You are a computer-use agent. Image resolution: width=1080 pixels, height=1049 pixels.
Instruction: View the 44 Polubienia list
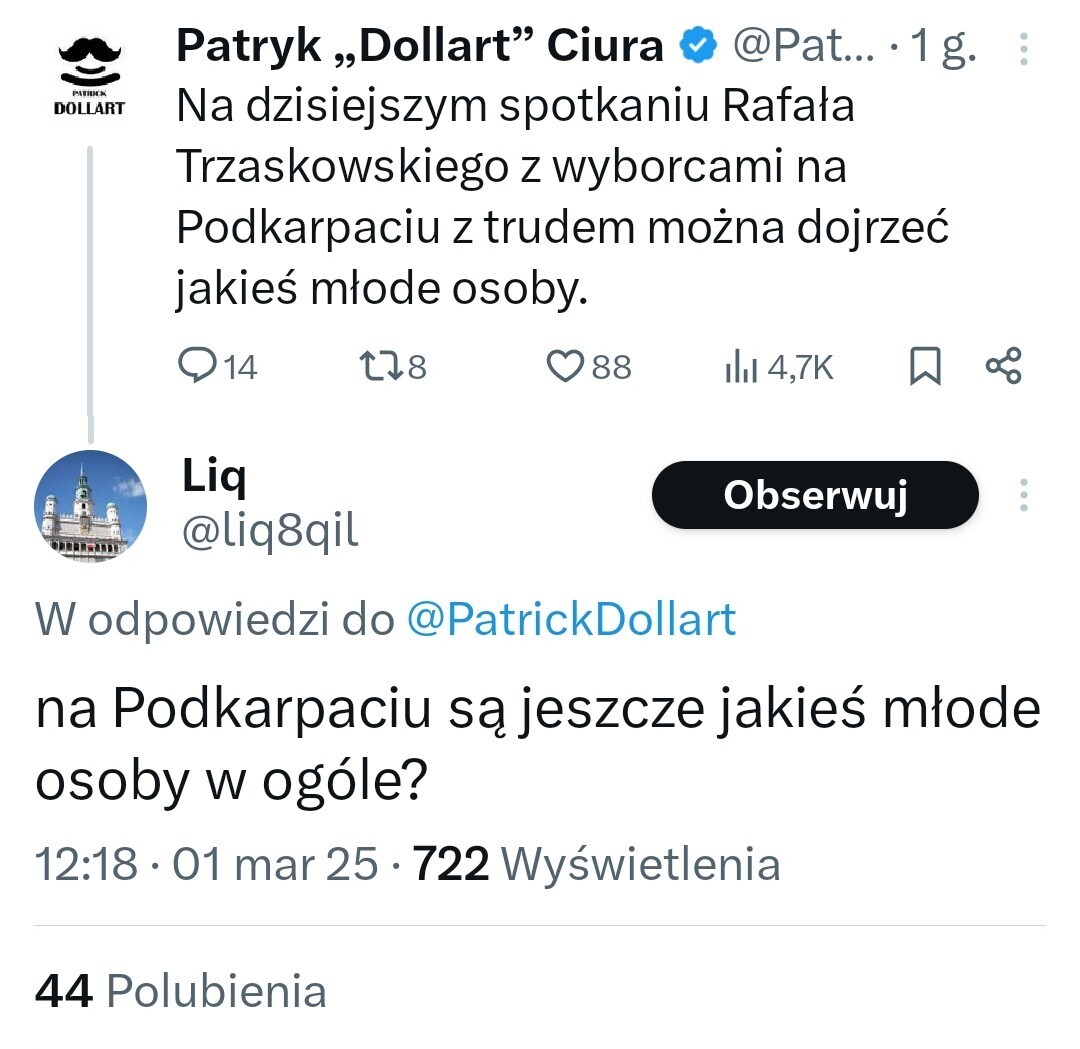181,991
